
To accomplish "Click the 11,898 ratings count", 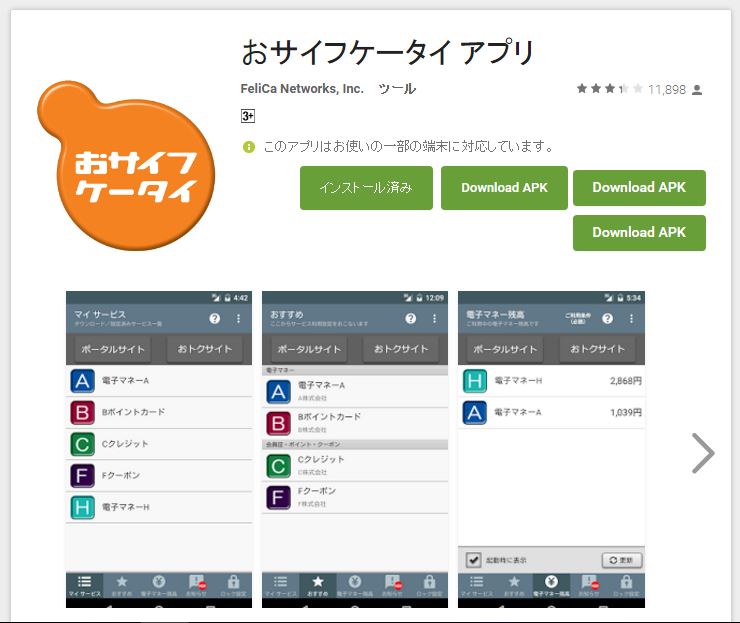I will pos(666,89).
